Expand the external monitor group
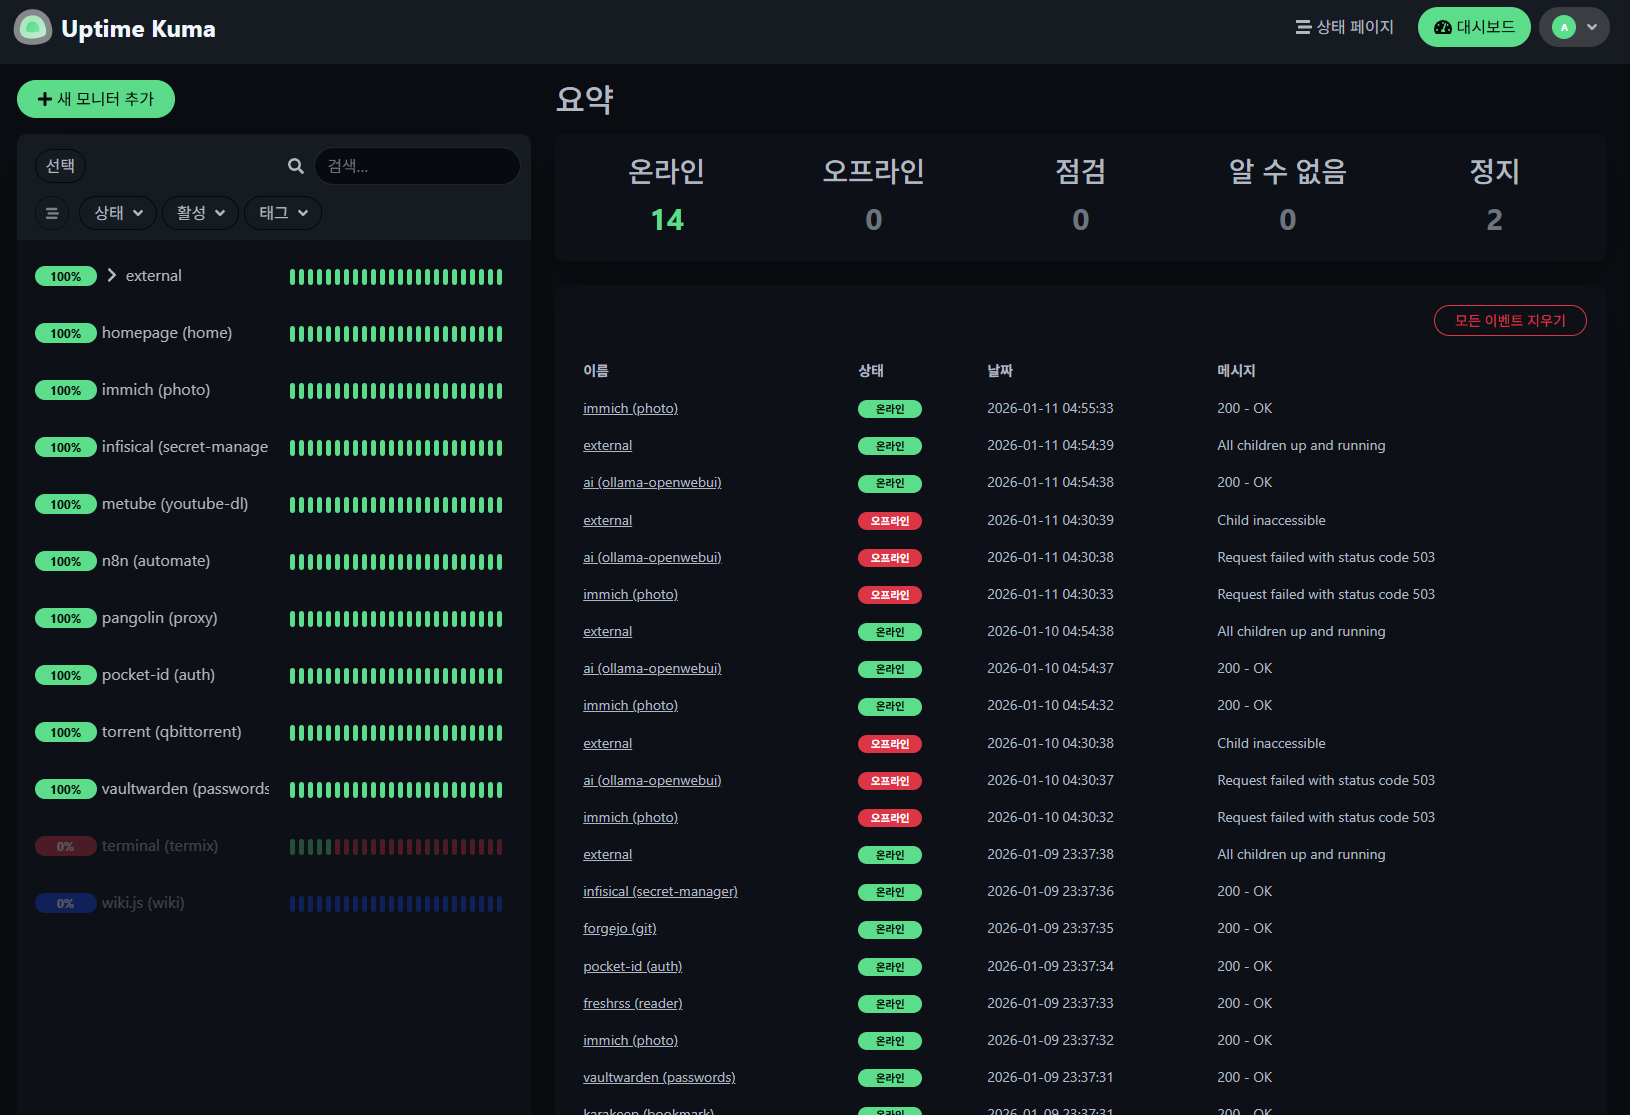The image size is (1630, 1115). [112, 276]
